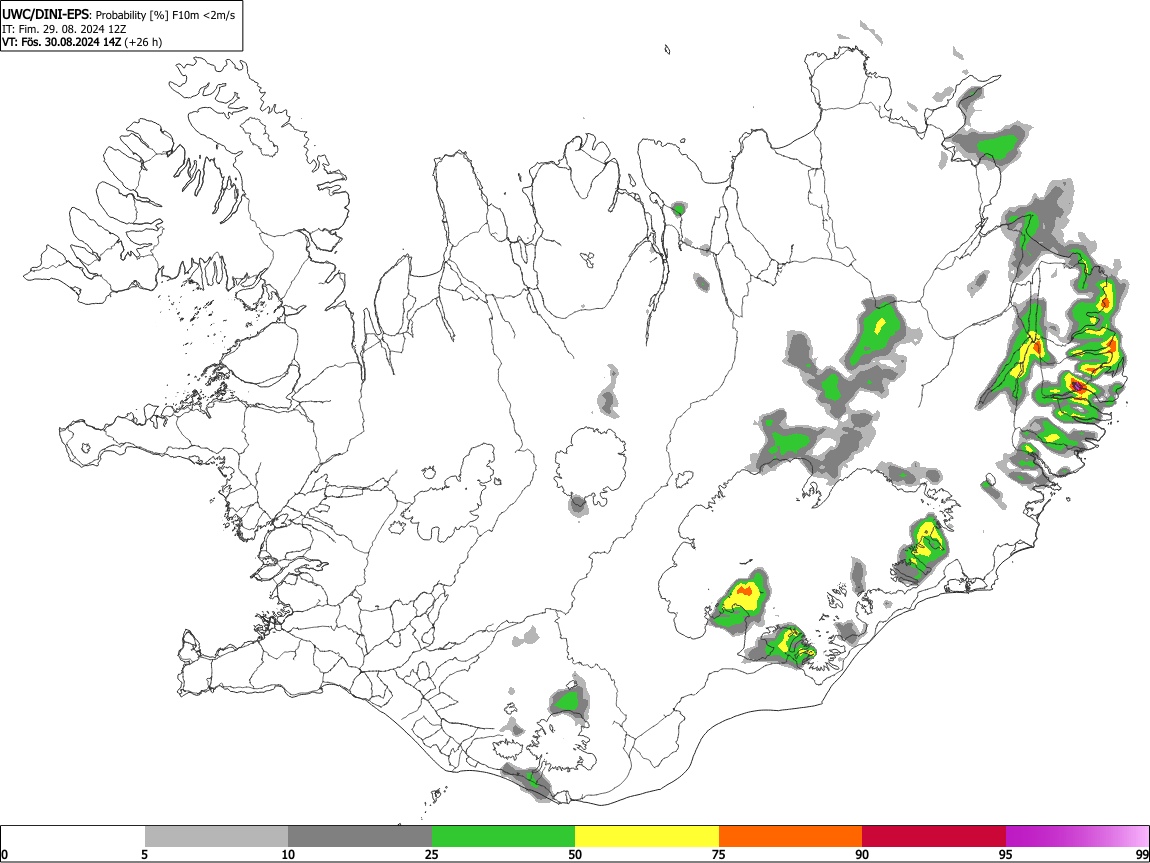The height and width of the screenshot is (863, 1150).
Task: Click the legend tick label '25'
Action: pos(432,854)
